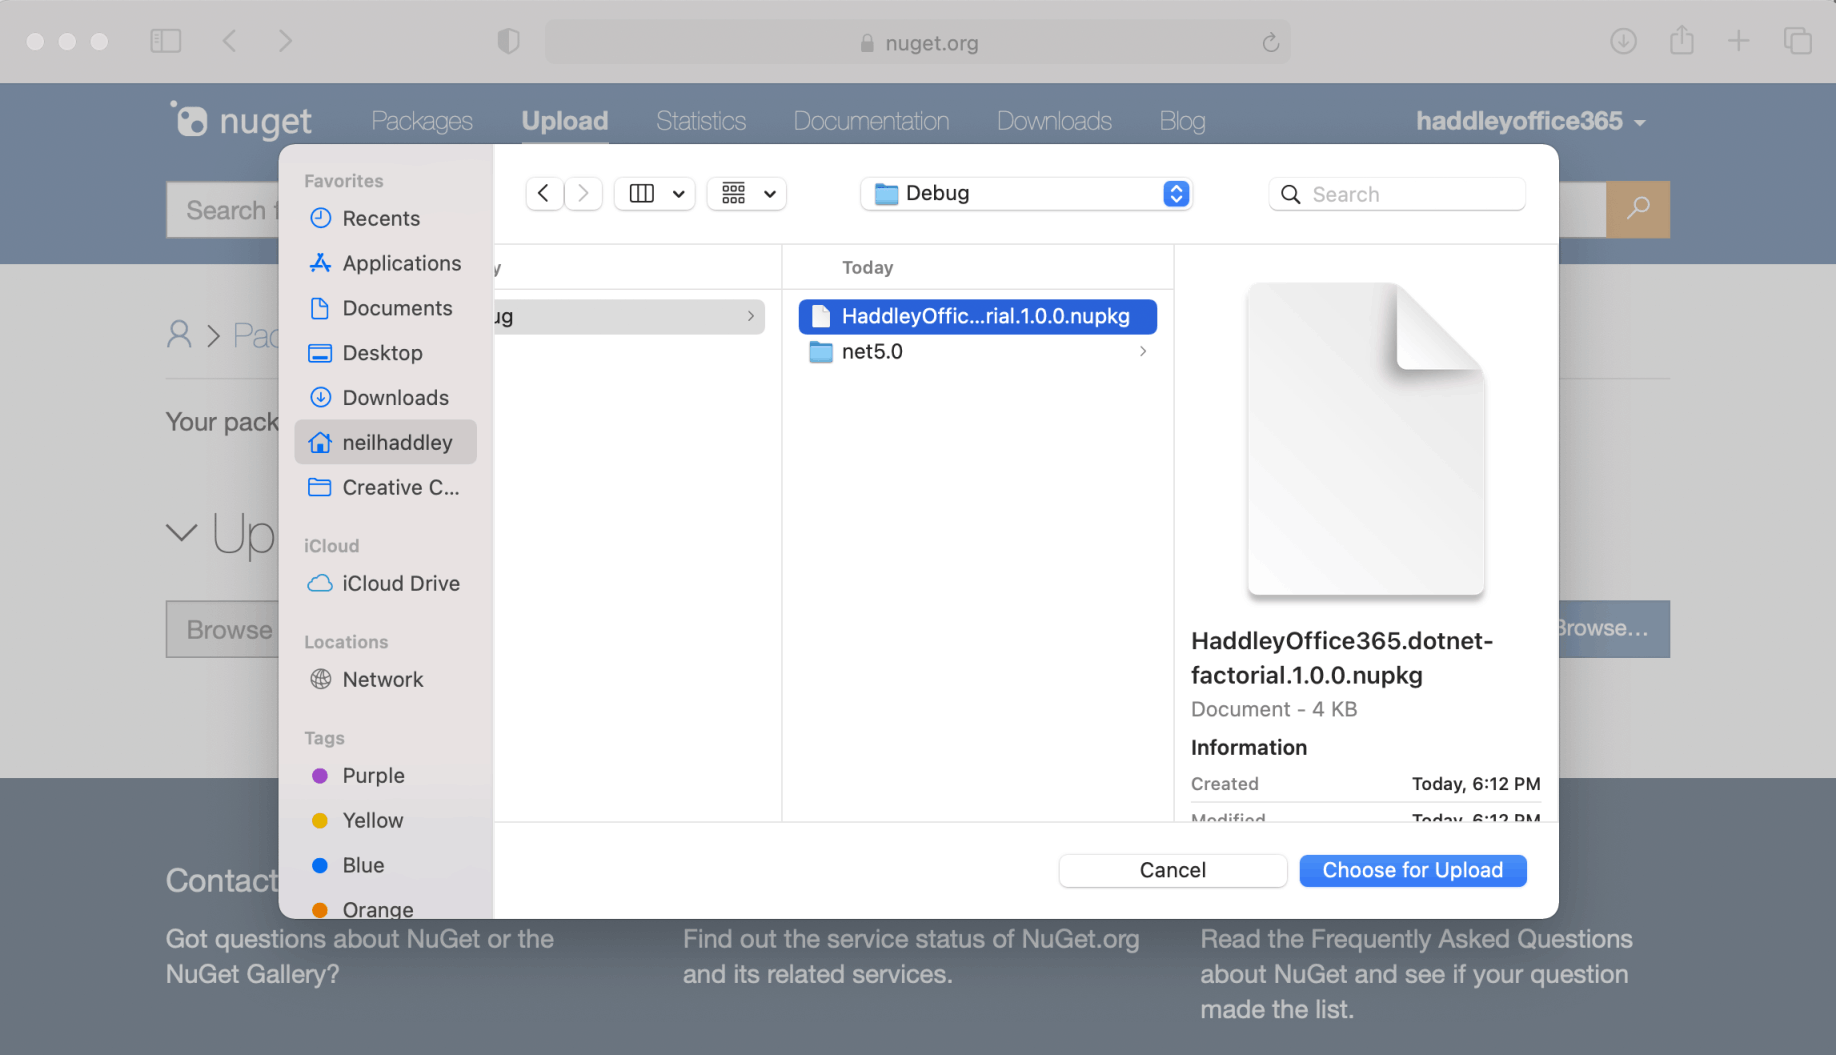Toggle the Safari sidebar

pyautogui.click(x=166, y=41)
